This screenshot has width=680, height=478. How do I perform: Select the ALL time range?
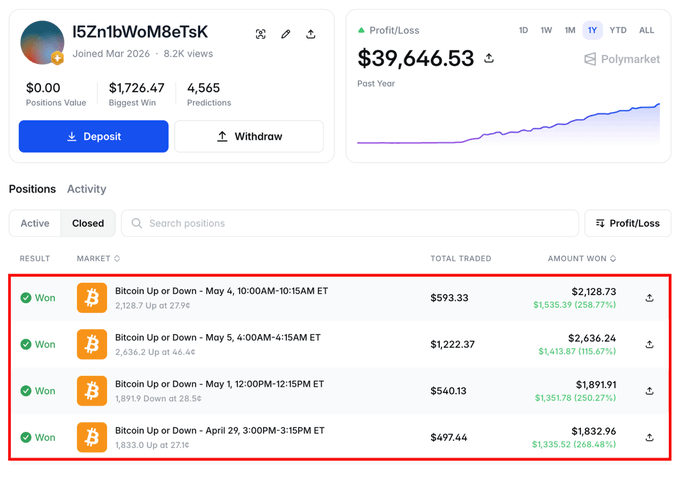click(646, 30)
